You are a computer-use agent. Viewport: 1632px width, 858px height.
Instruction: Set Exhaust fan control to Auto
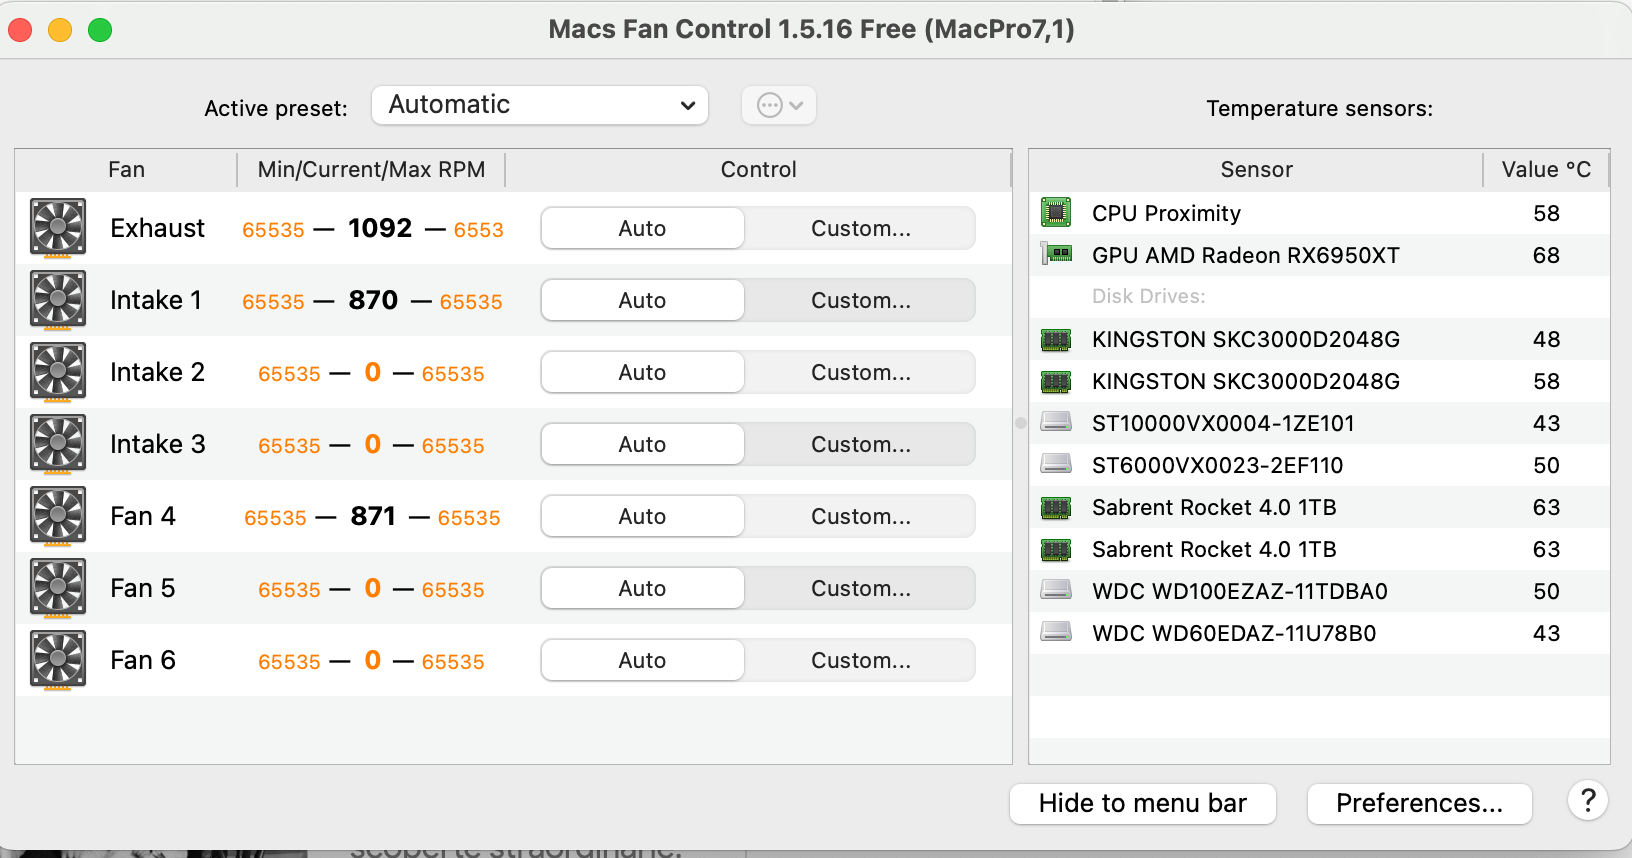pos(642,228)
